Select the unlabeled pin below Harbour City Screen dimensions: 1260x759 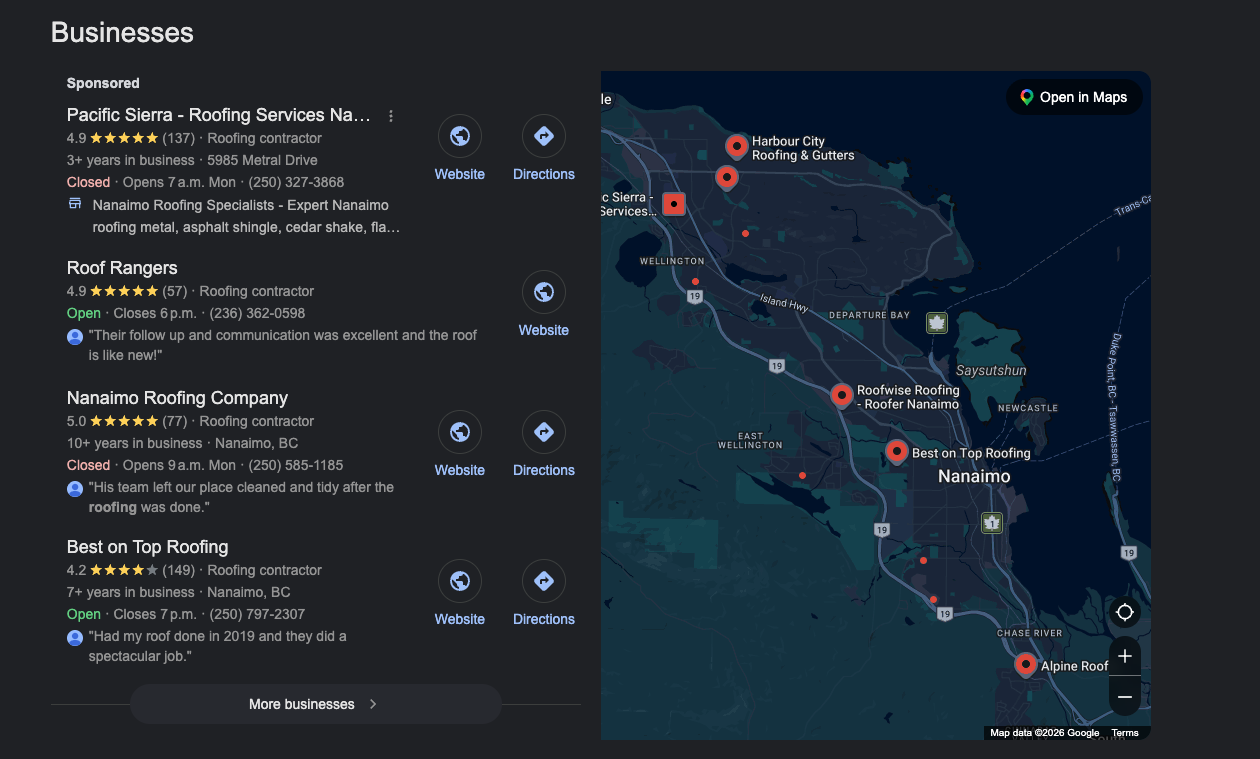[x=727, y=178]
